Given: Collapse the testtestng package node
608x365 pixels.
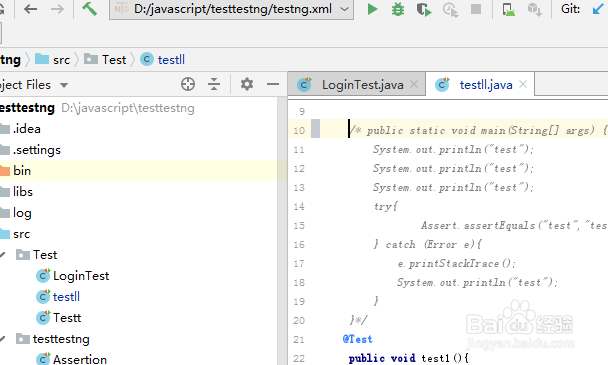Looking at the screenshot, I should click(3, 339).
